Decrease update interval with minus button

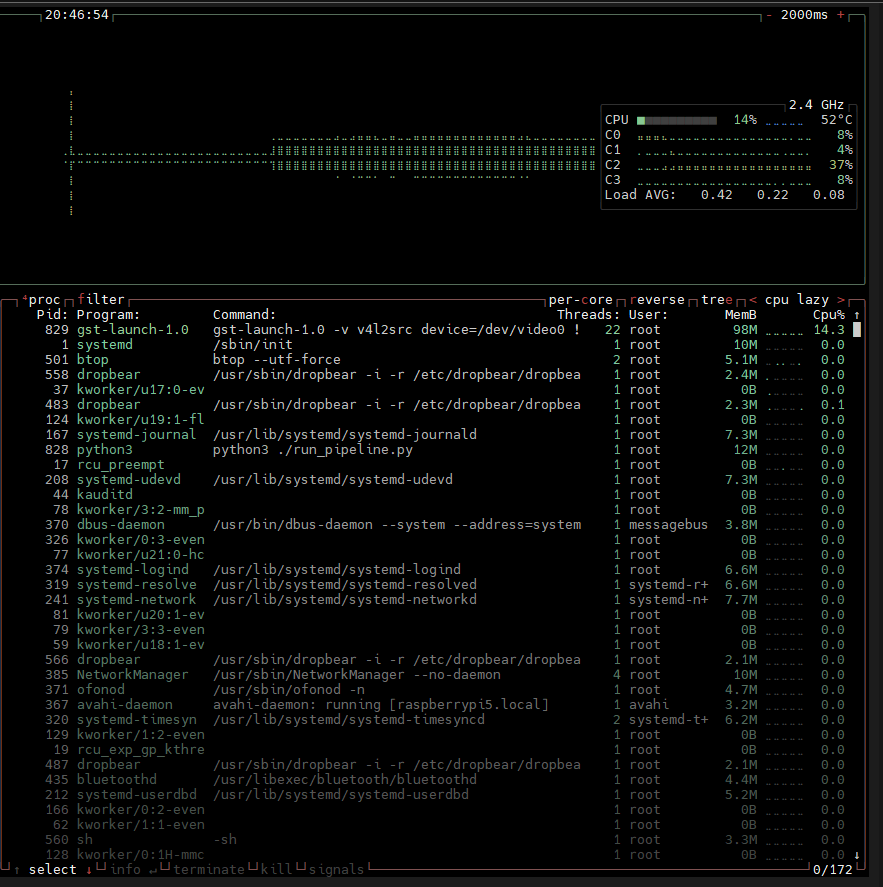pyautogui.click(x=769, y=15)
